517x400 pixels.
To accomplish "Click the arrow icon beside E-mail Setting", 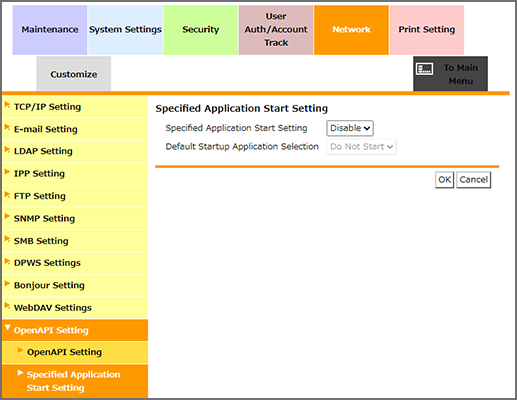I will click(7, 127).
